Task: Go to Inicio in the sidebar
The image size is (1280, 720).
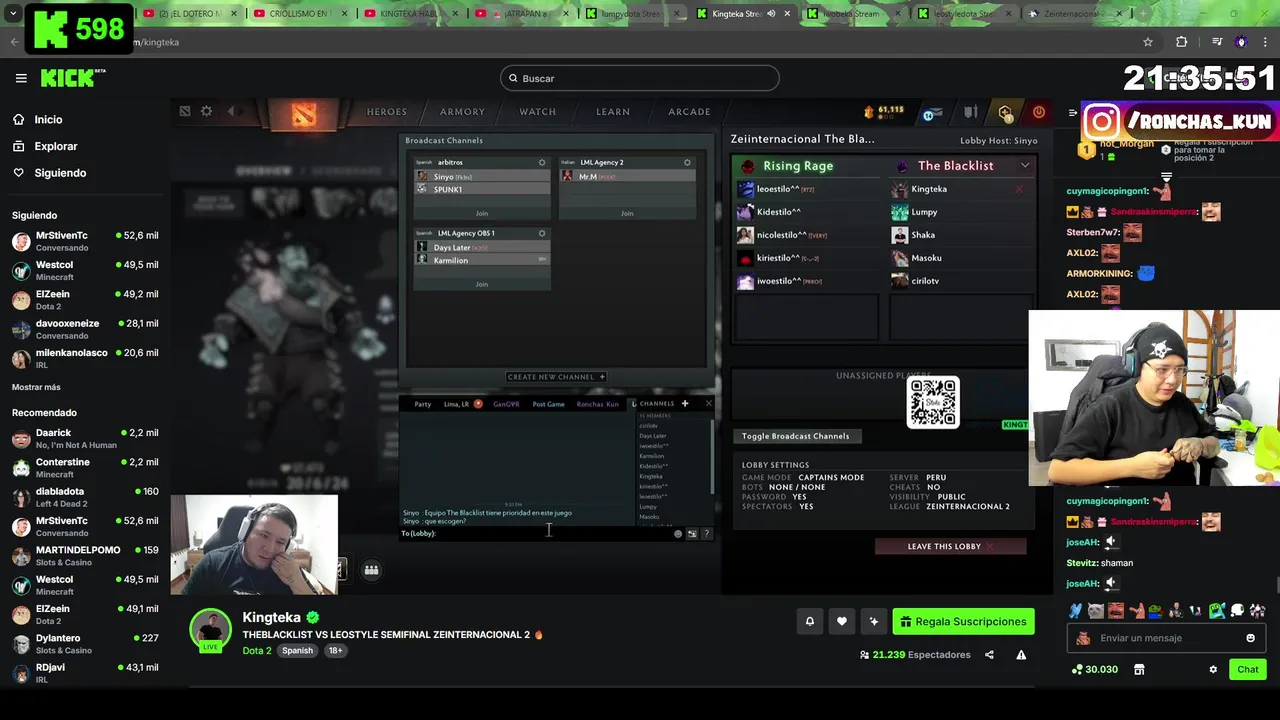Action: [48, 119]
